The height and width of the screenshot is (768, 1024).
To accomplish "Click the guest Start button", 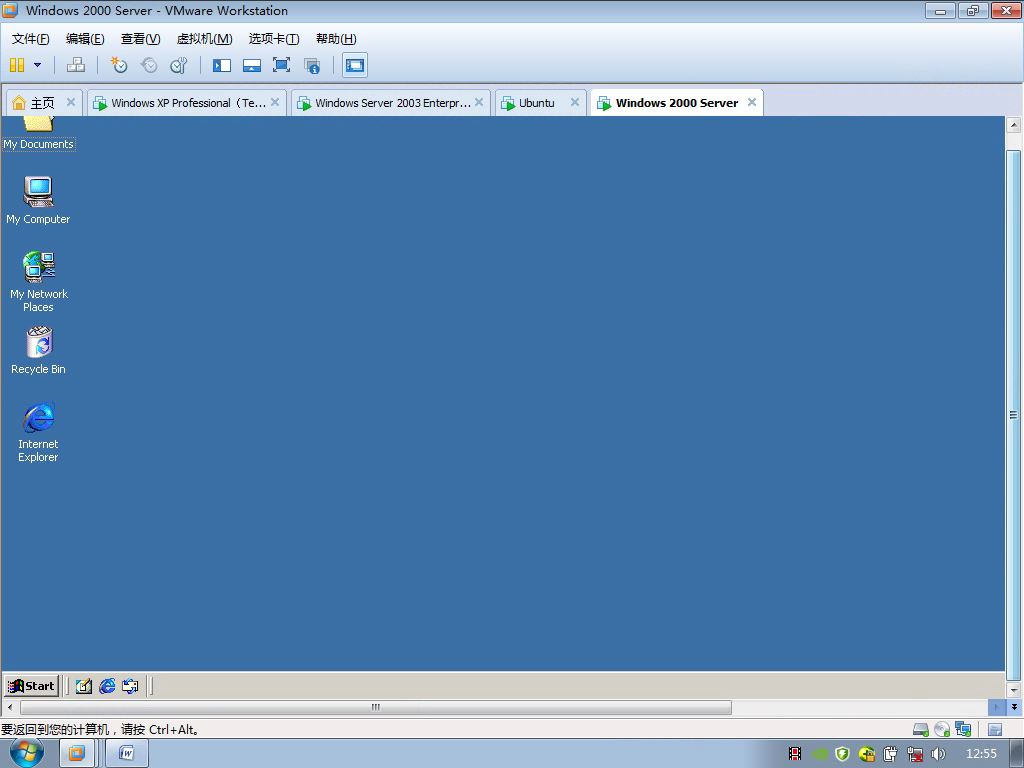I will [x=31, y=686].
